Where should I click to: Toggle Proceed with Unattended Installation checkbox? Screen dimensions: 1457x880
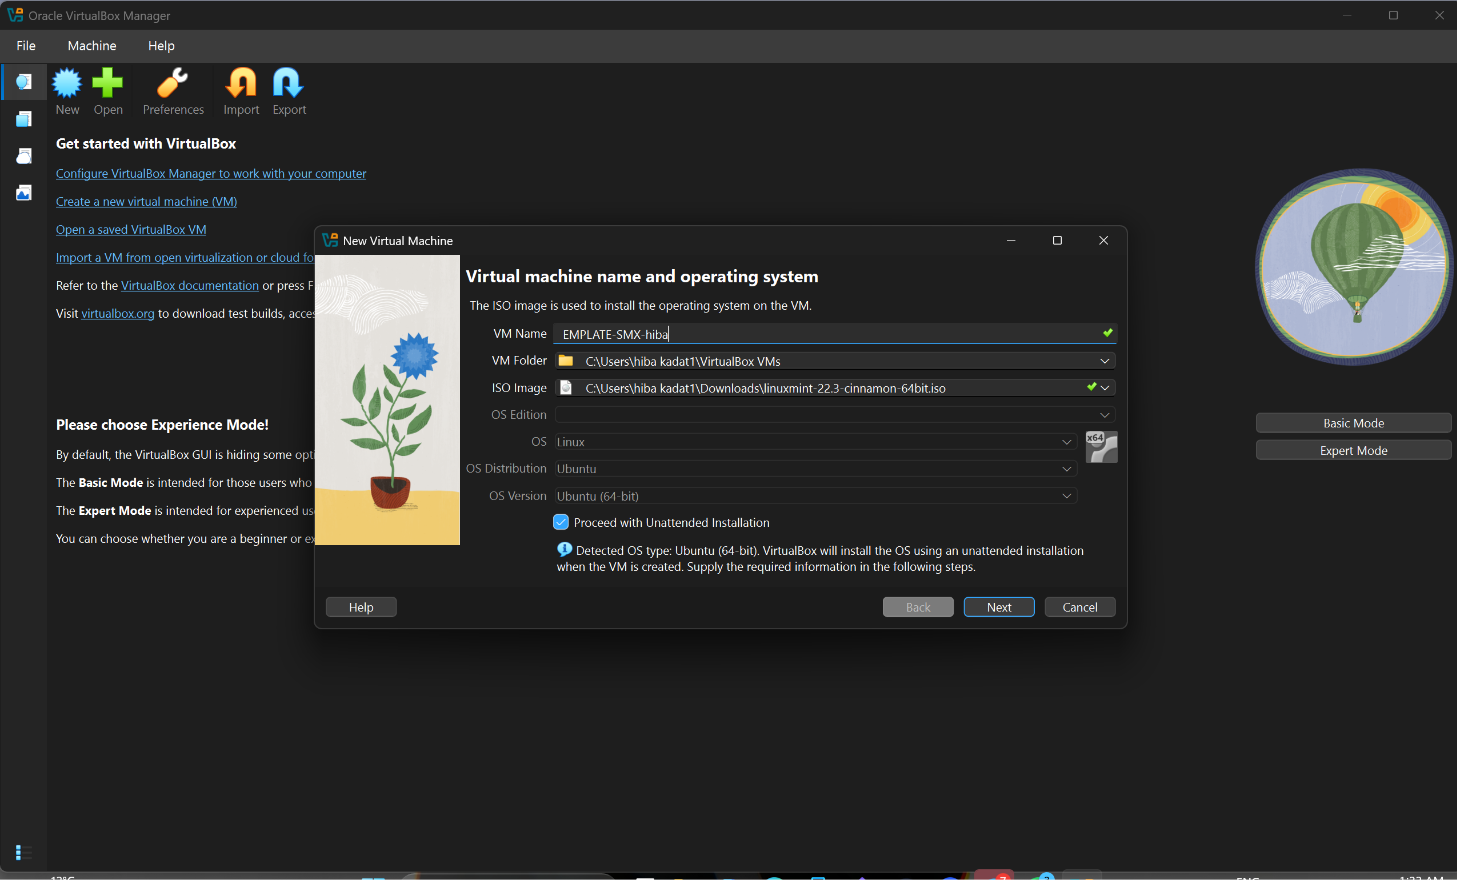pyautogui.click(x=561, y=522)
